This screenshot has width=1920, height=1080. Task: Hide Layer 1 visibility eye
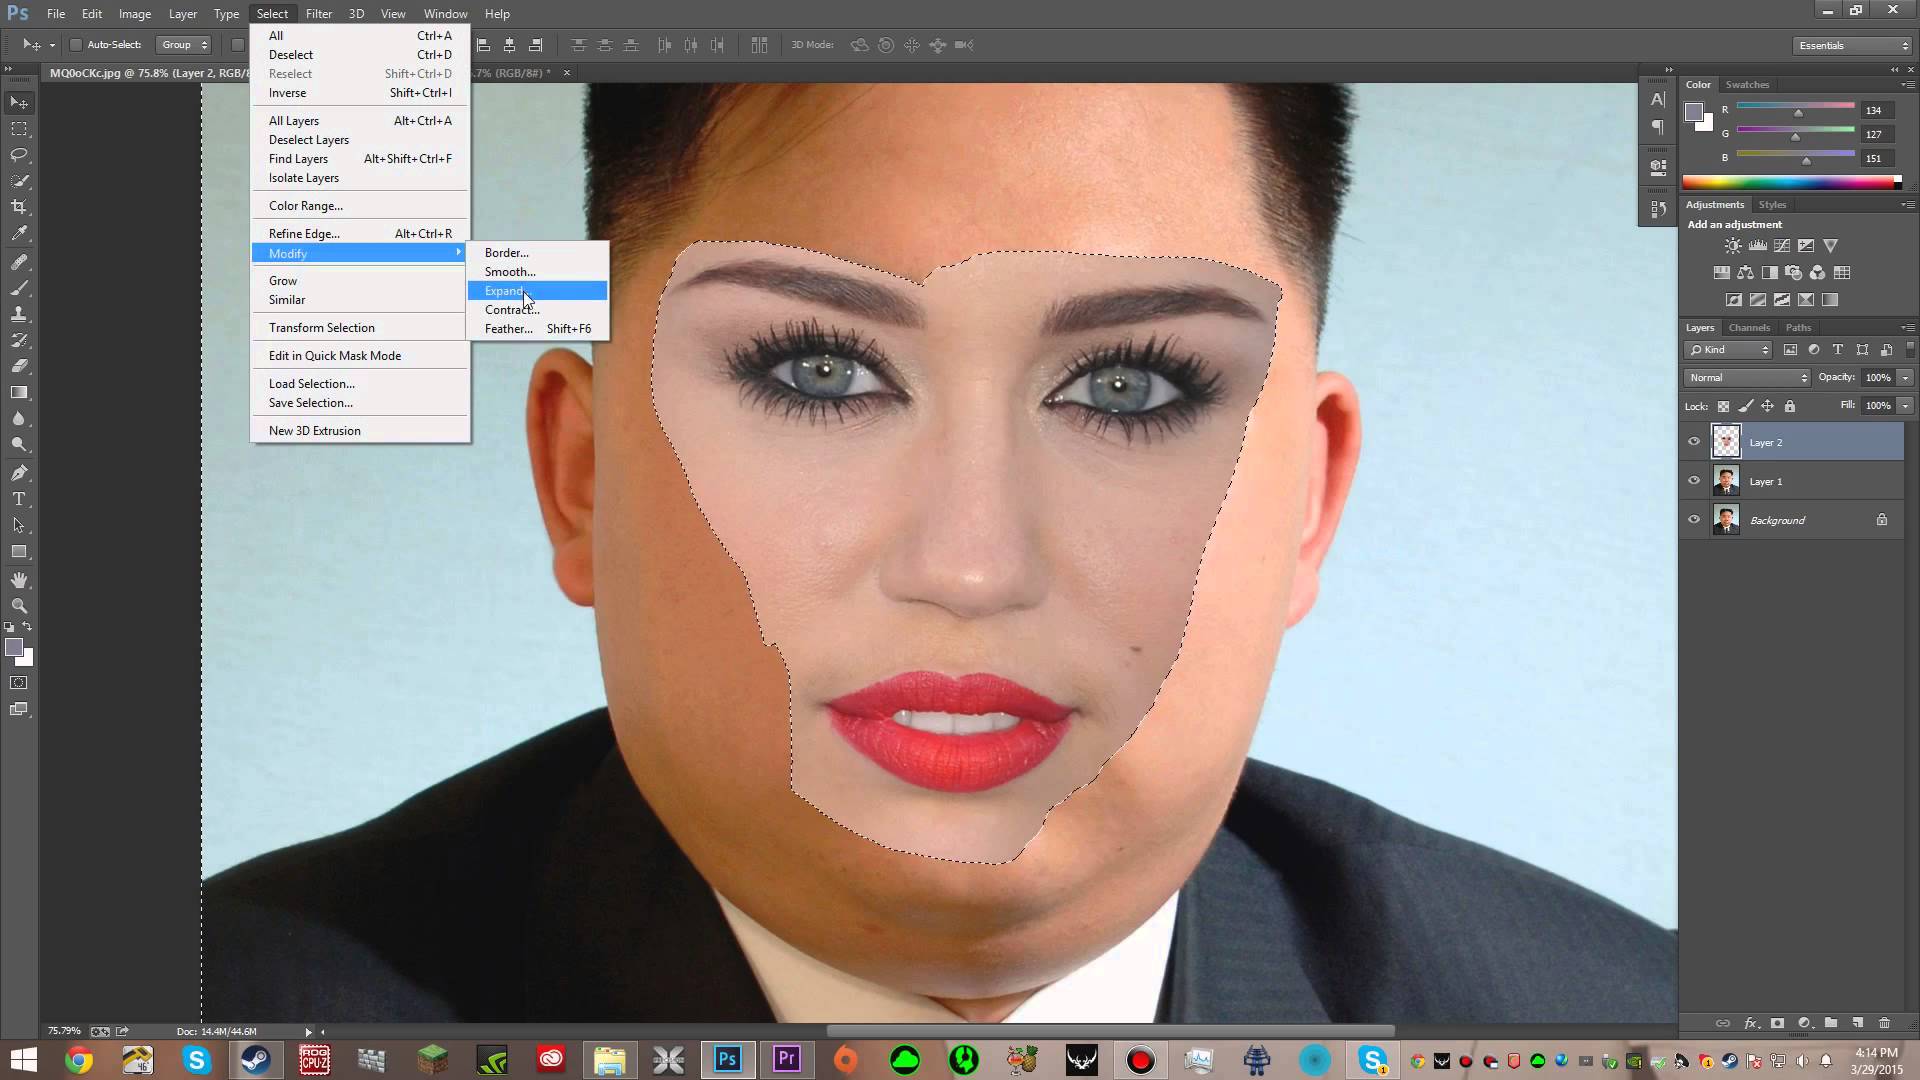(1694, 481)
